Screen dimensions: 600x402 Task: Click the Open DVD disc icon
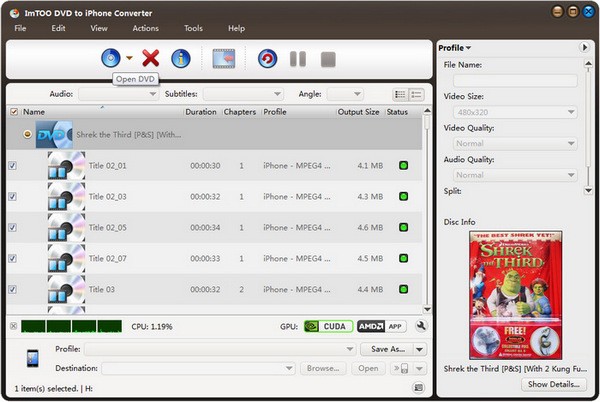[x=111, y=59]
